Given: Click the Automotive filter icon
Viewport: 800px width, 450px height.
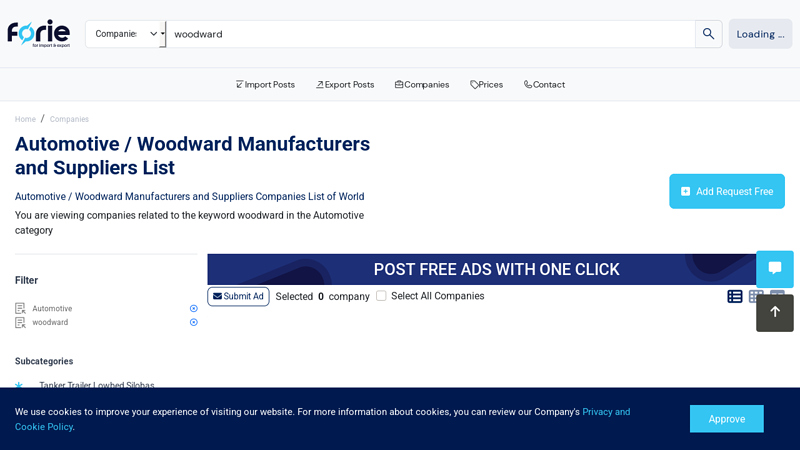Looking at the screenshot, I should point(20,308).
